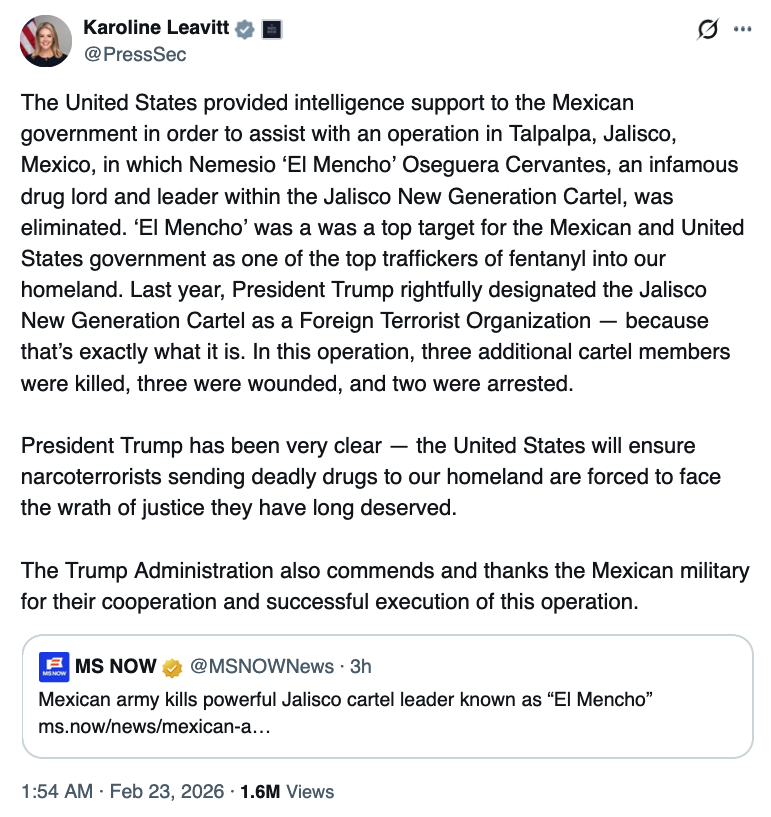Open the ms.now/news/mexican-a… link
Image resolution: width=771 pixels, height=817 pixels.
point(154,724)
